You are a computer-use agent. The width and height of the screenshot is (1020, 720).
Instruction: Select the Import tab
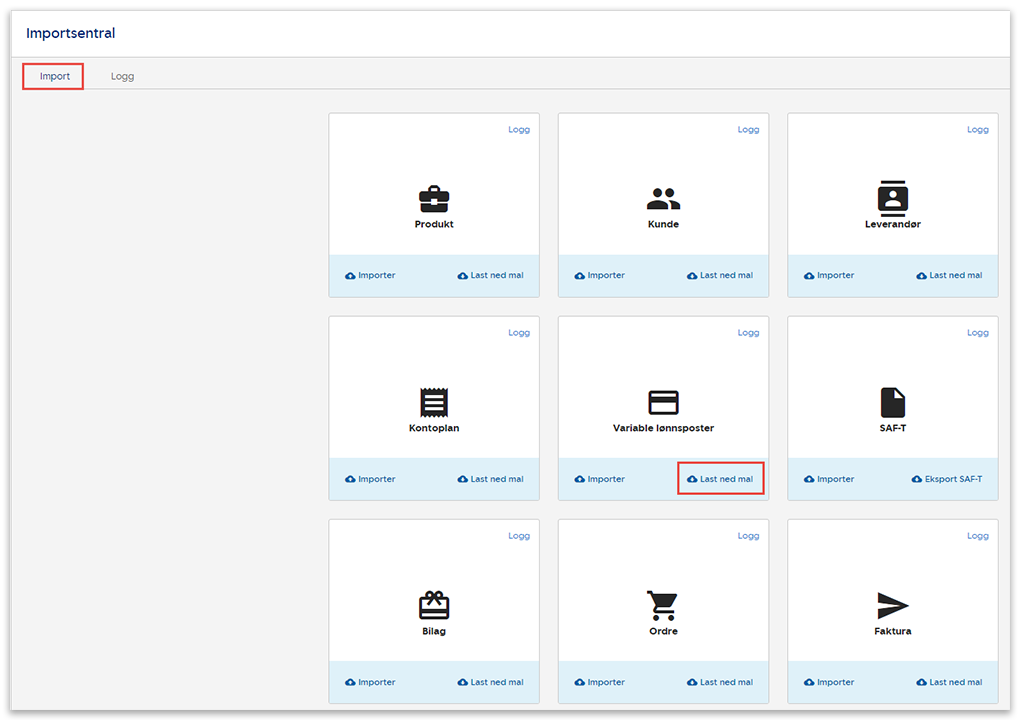(54, 76)
